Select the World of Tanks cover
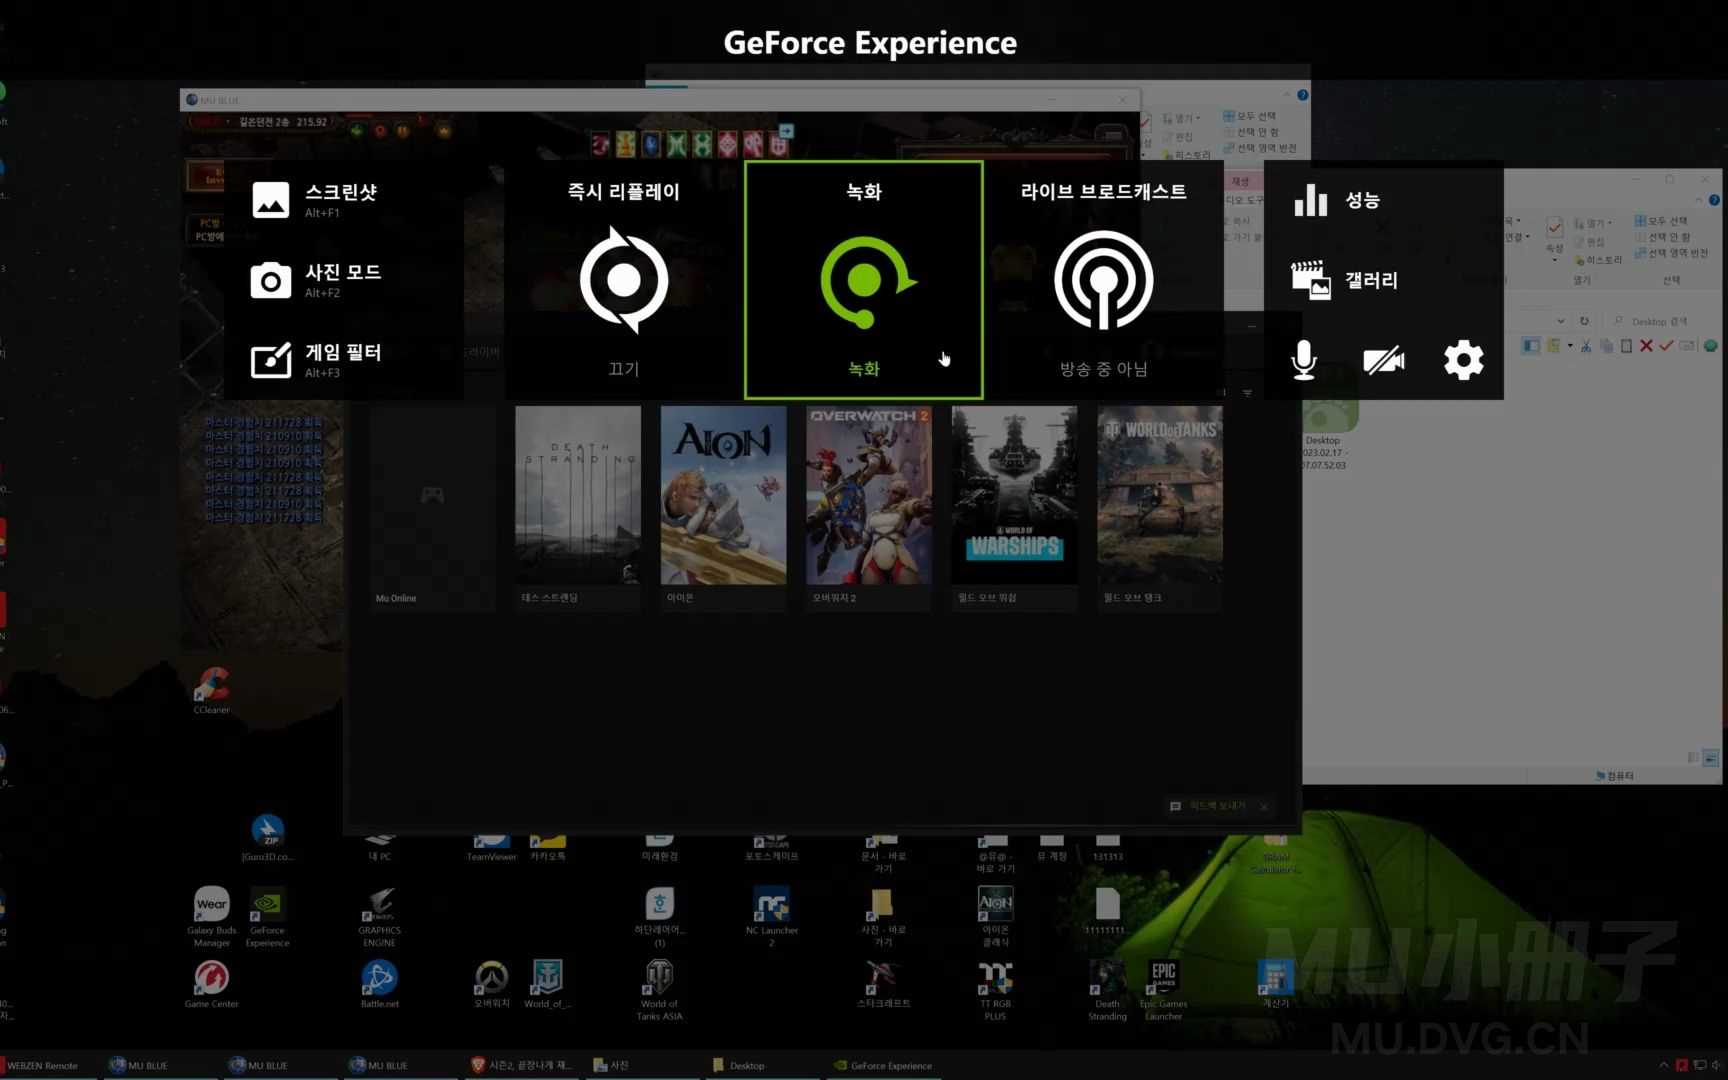1728x1080 pixels. 1160,495
